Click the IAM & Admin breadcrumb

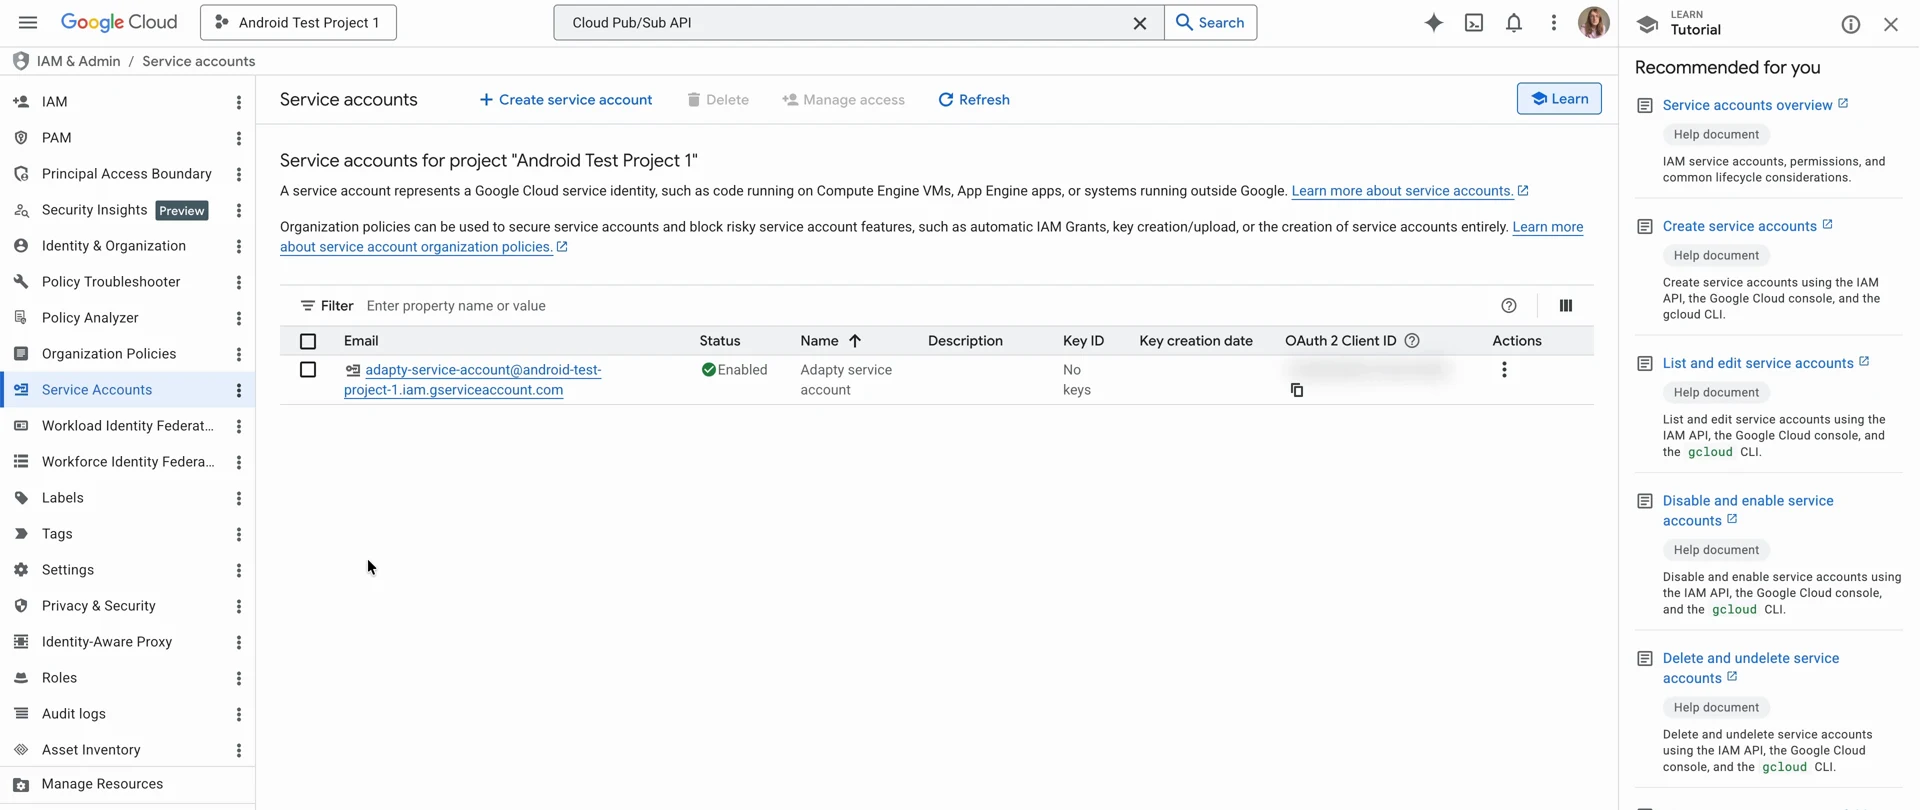(78, 61)
